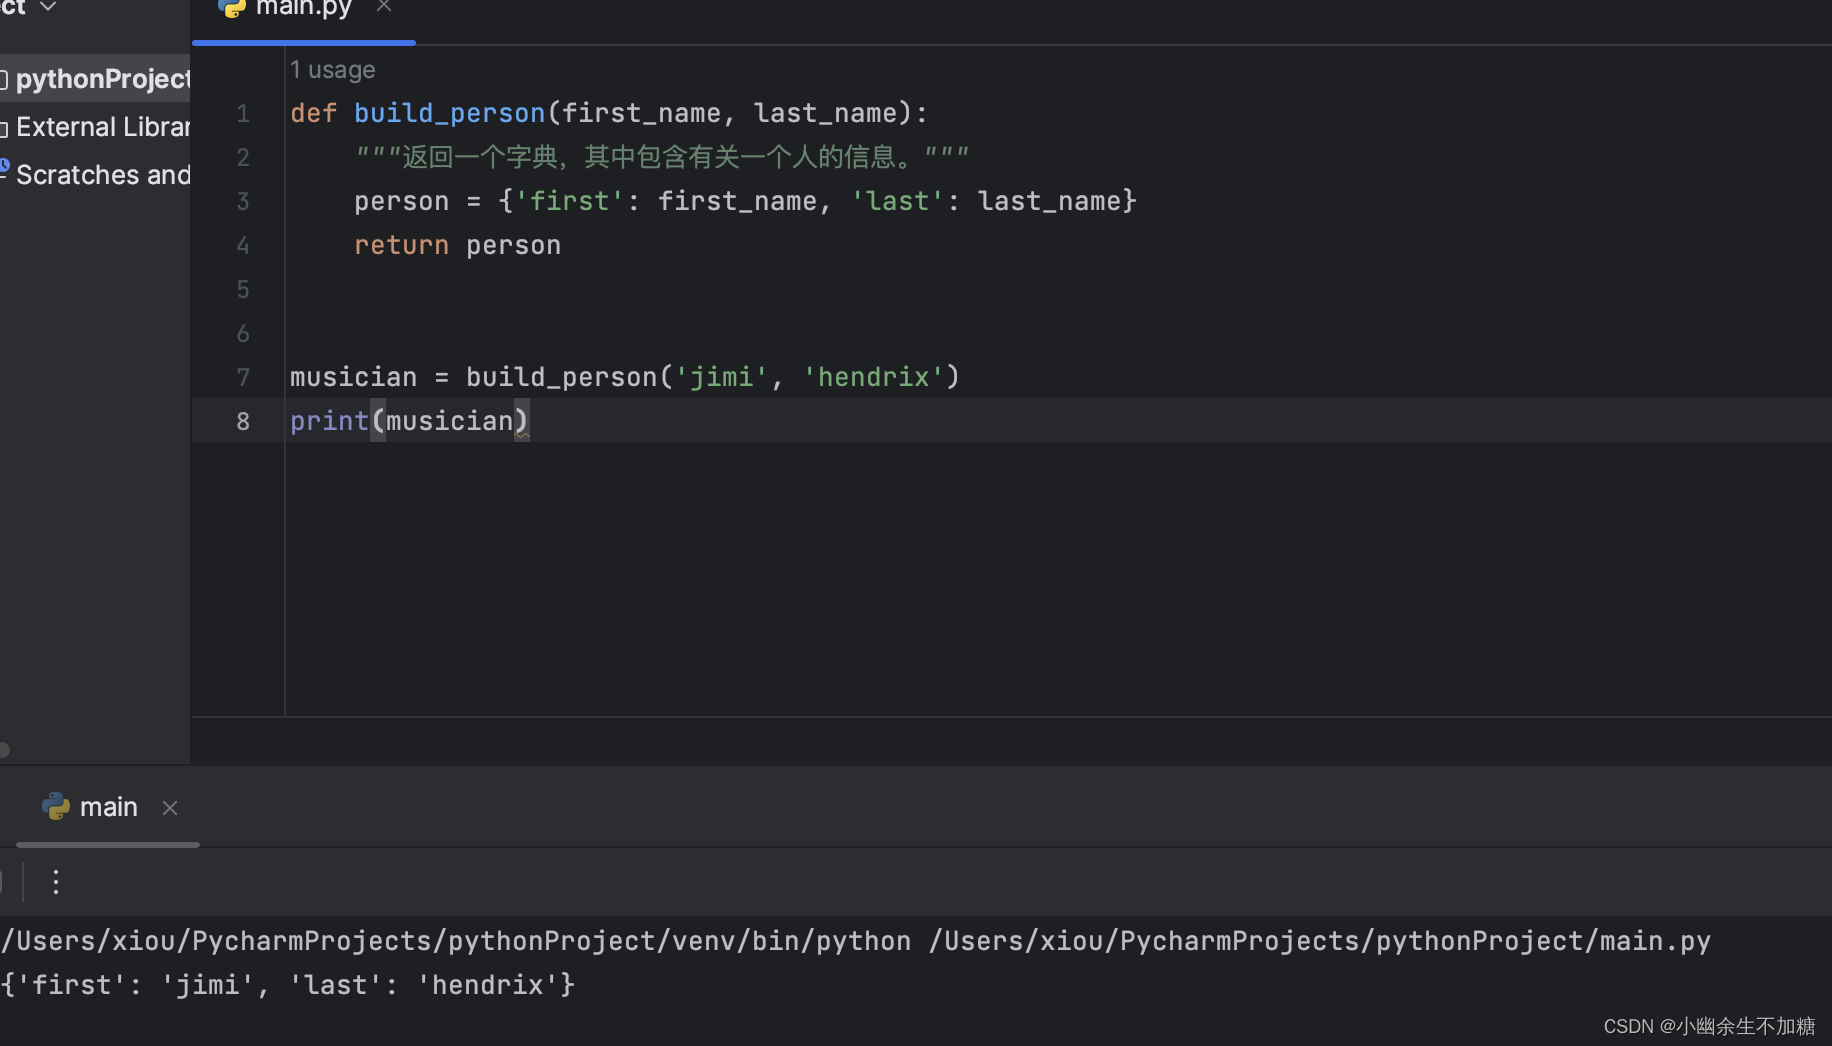Image resolution: width=1832 pixels, height=1046 pixels.
Task: Click the Scratches and Consoles icon
Action: point(4,170)
